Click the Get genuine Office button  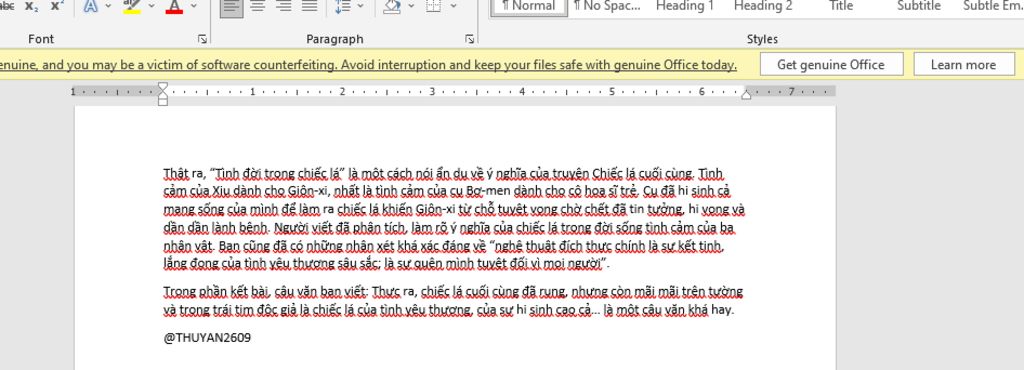(831, 65)
